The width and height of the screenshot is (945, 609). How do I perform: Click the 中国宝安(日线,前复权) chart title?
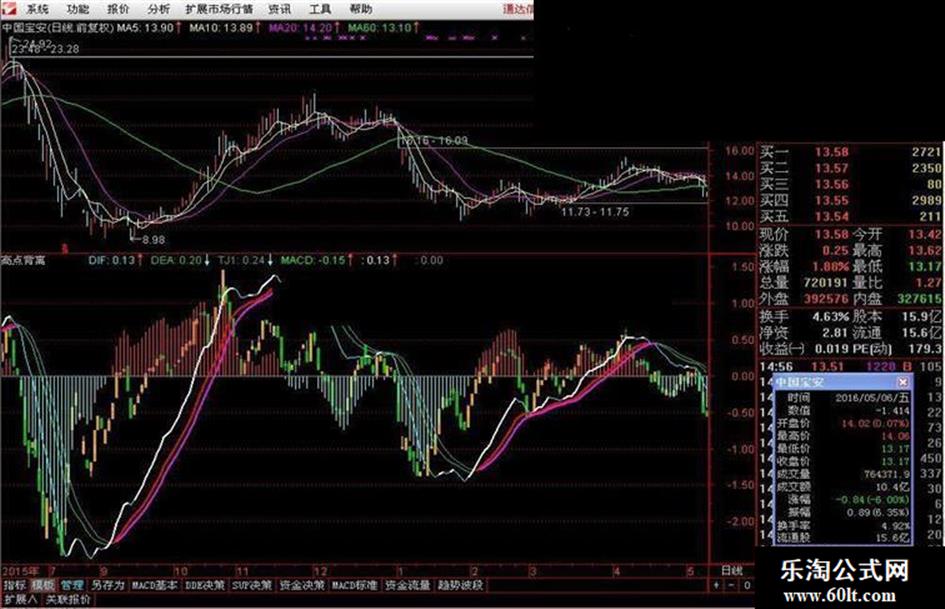(57, 28)
